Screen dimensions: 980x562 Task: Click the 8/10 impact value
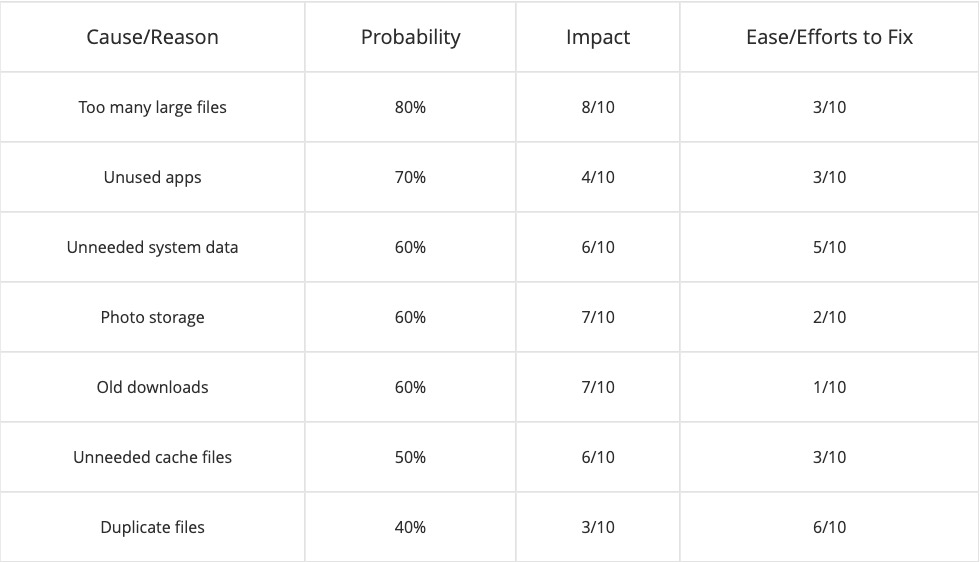(598, 107)
